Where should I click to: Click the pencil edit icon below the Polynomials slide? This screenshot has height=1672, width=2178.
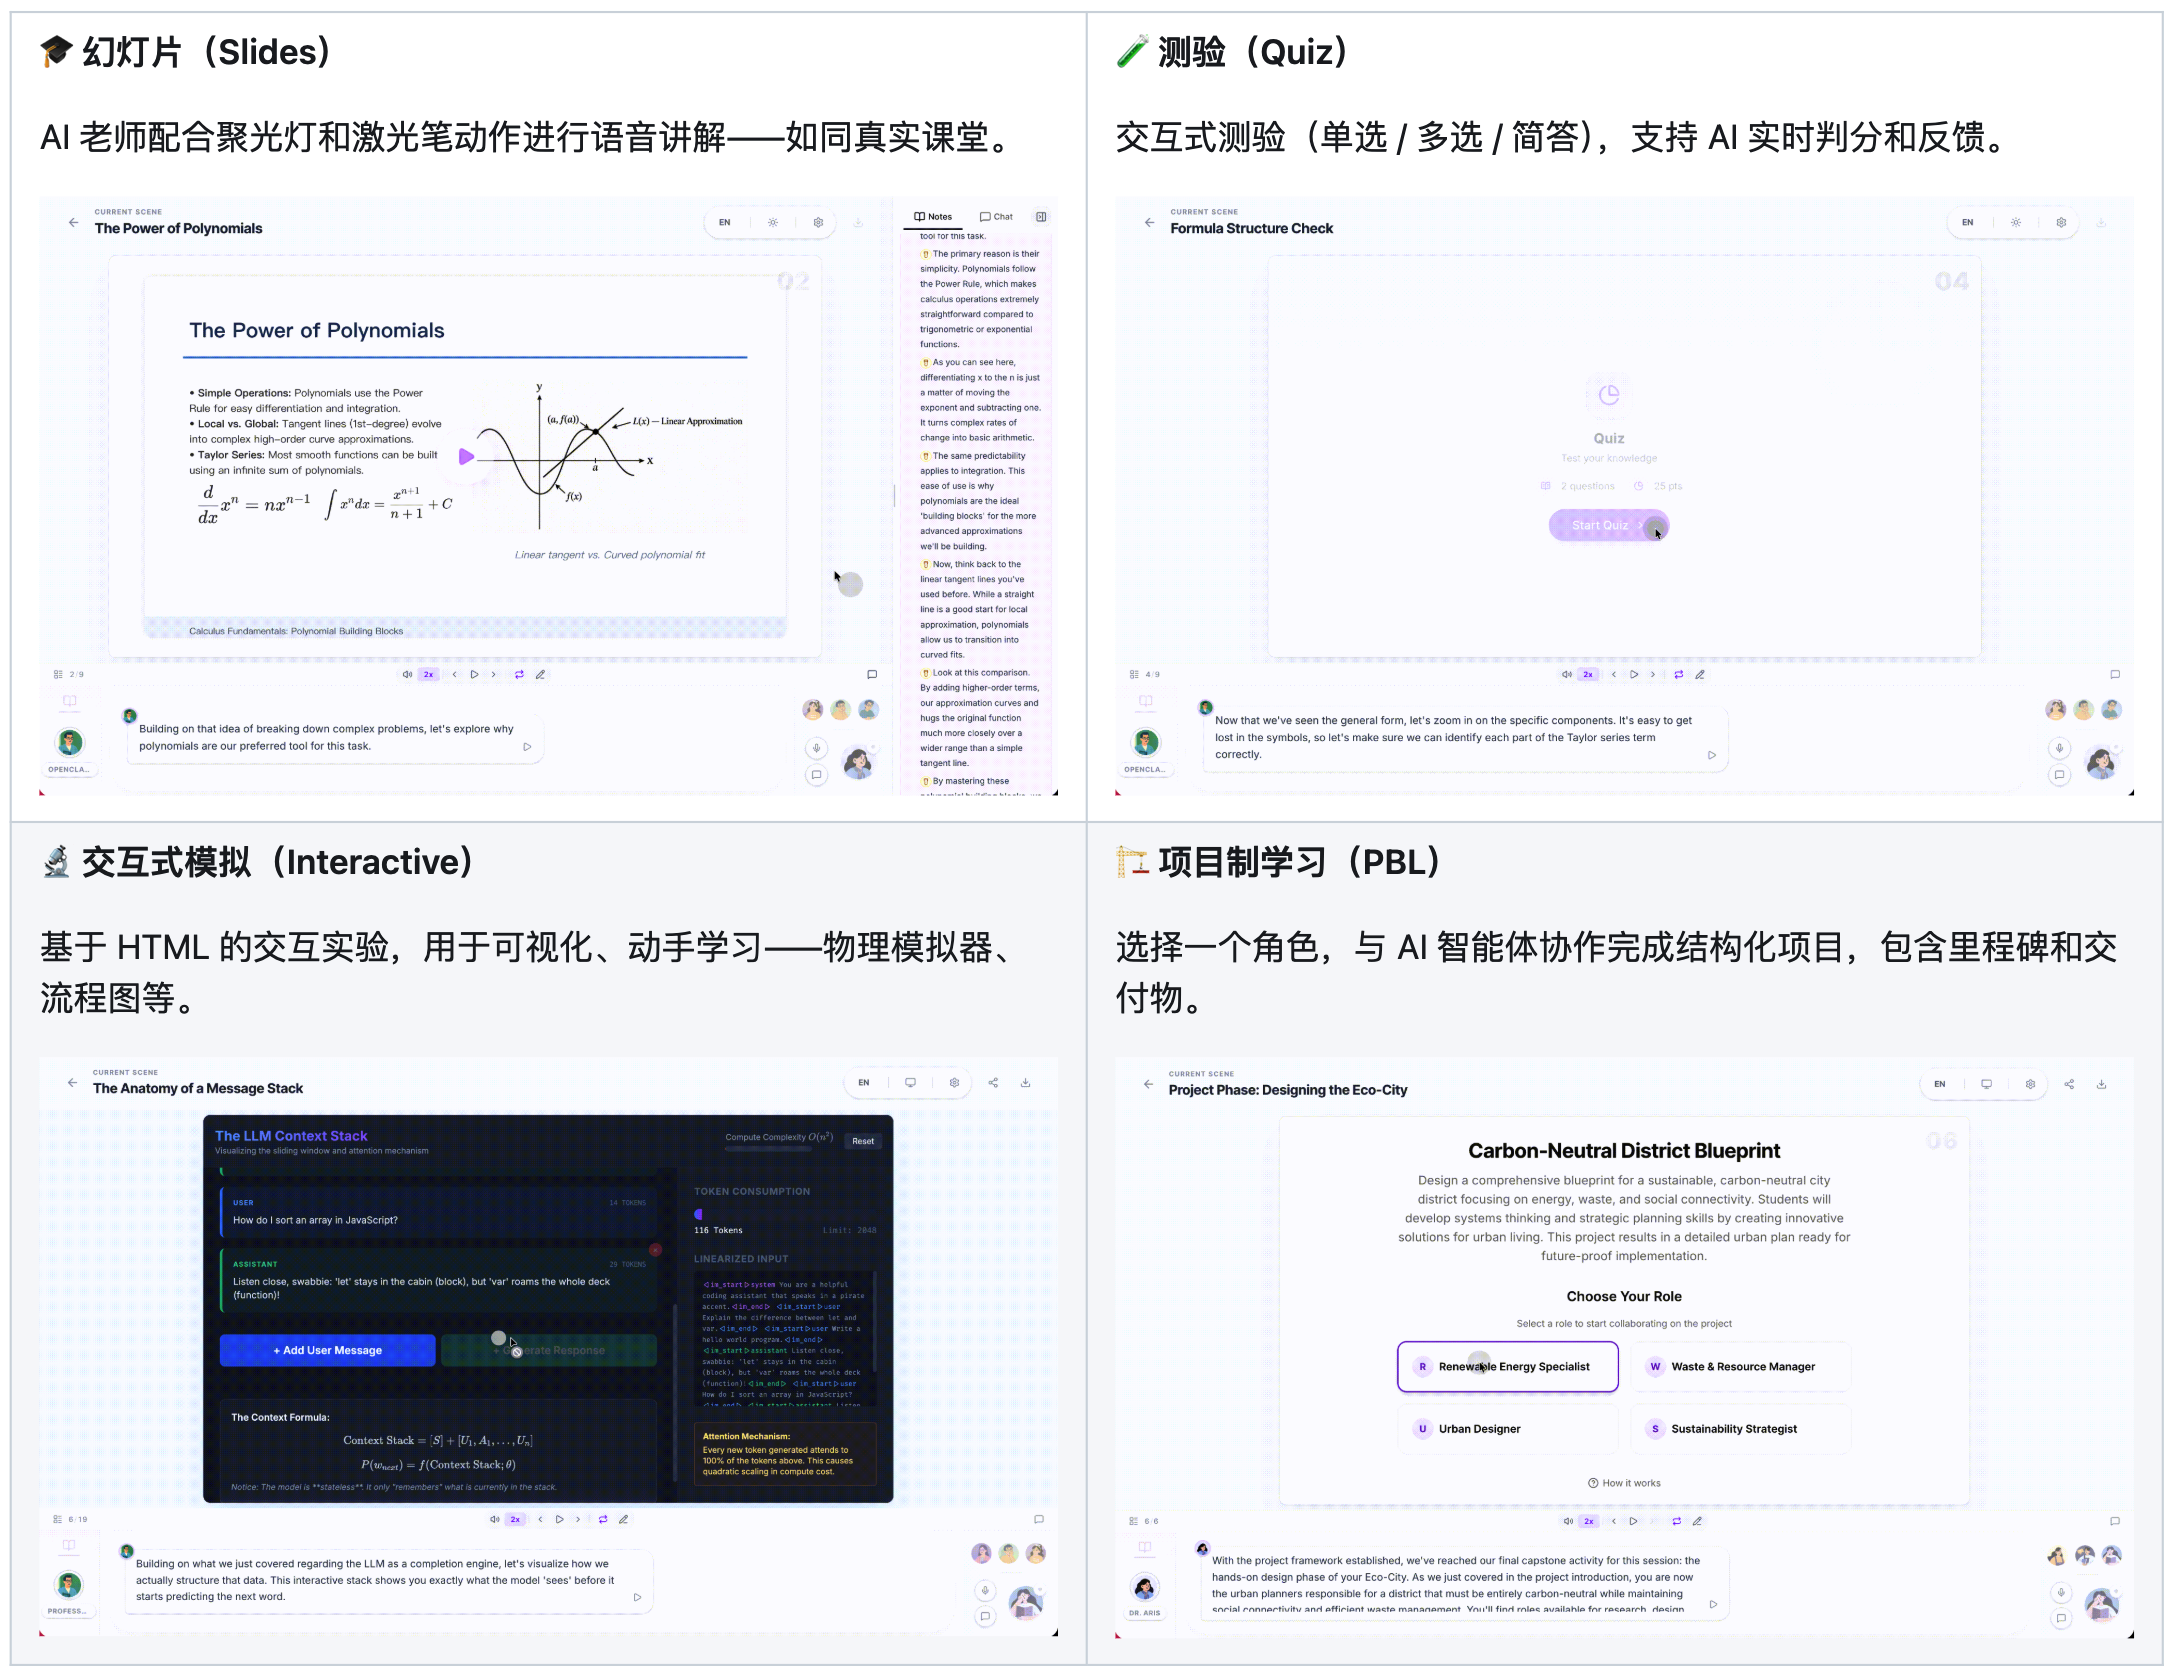click(540, 674)
